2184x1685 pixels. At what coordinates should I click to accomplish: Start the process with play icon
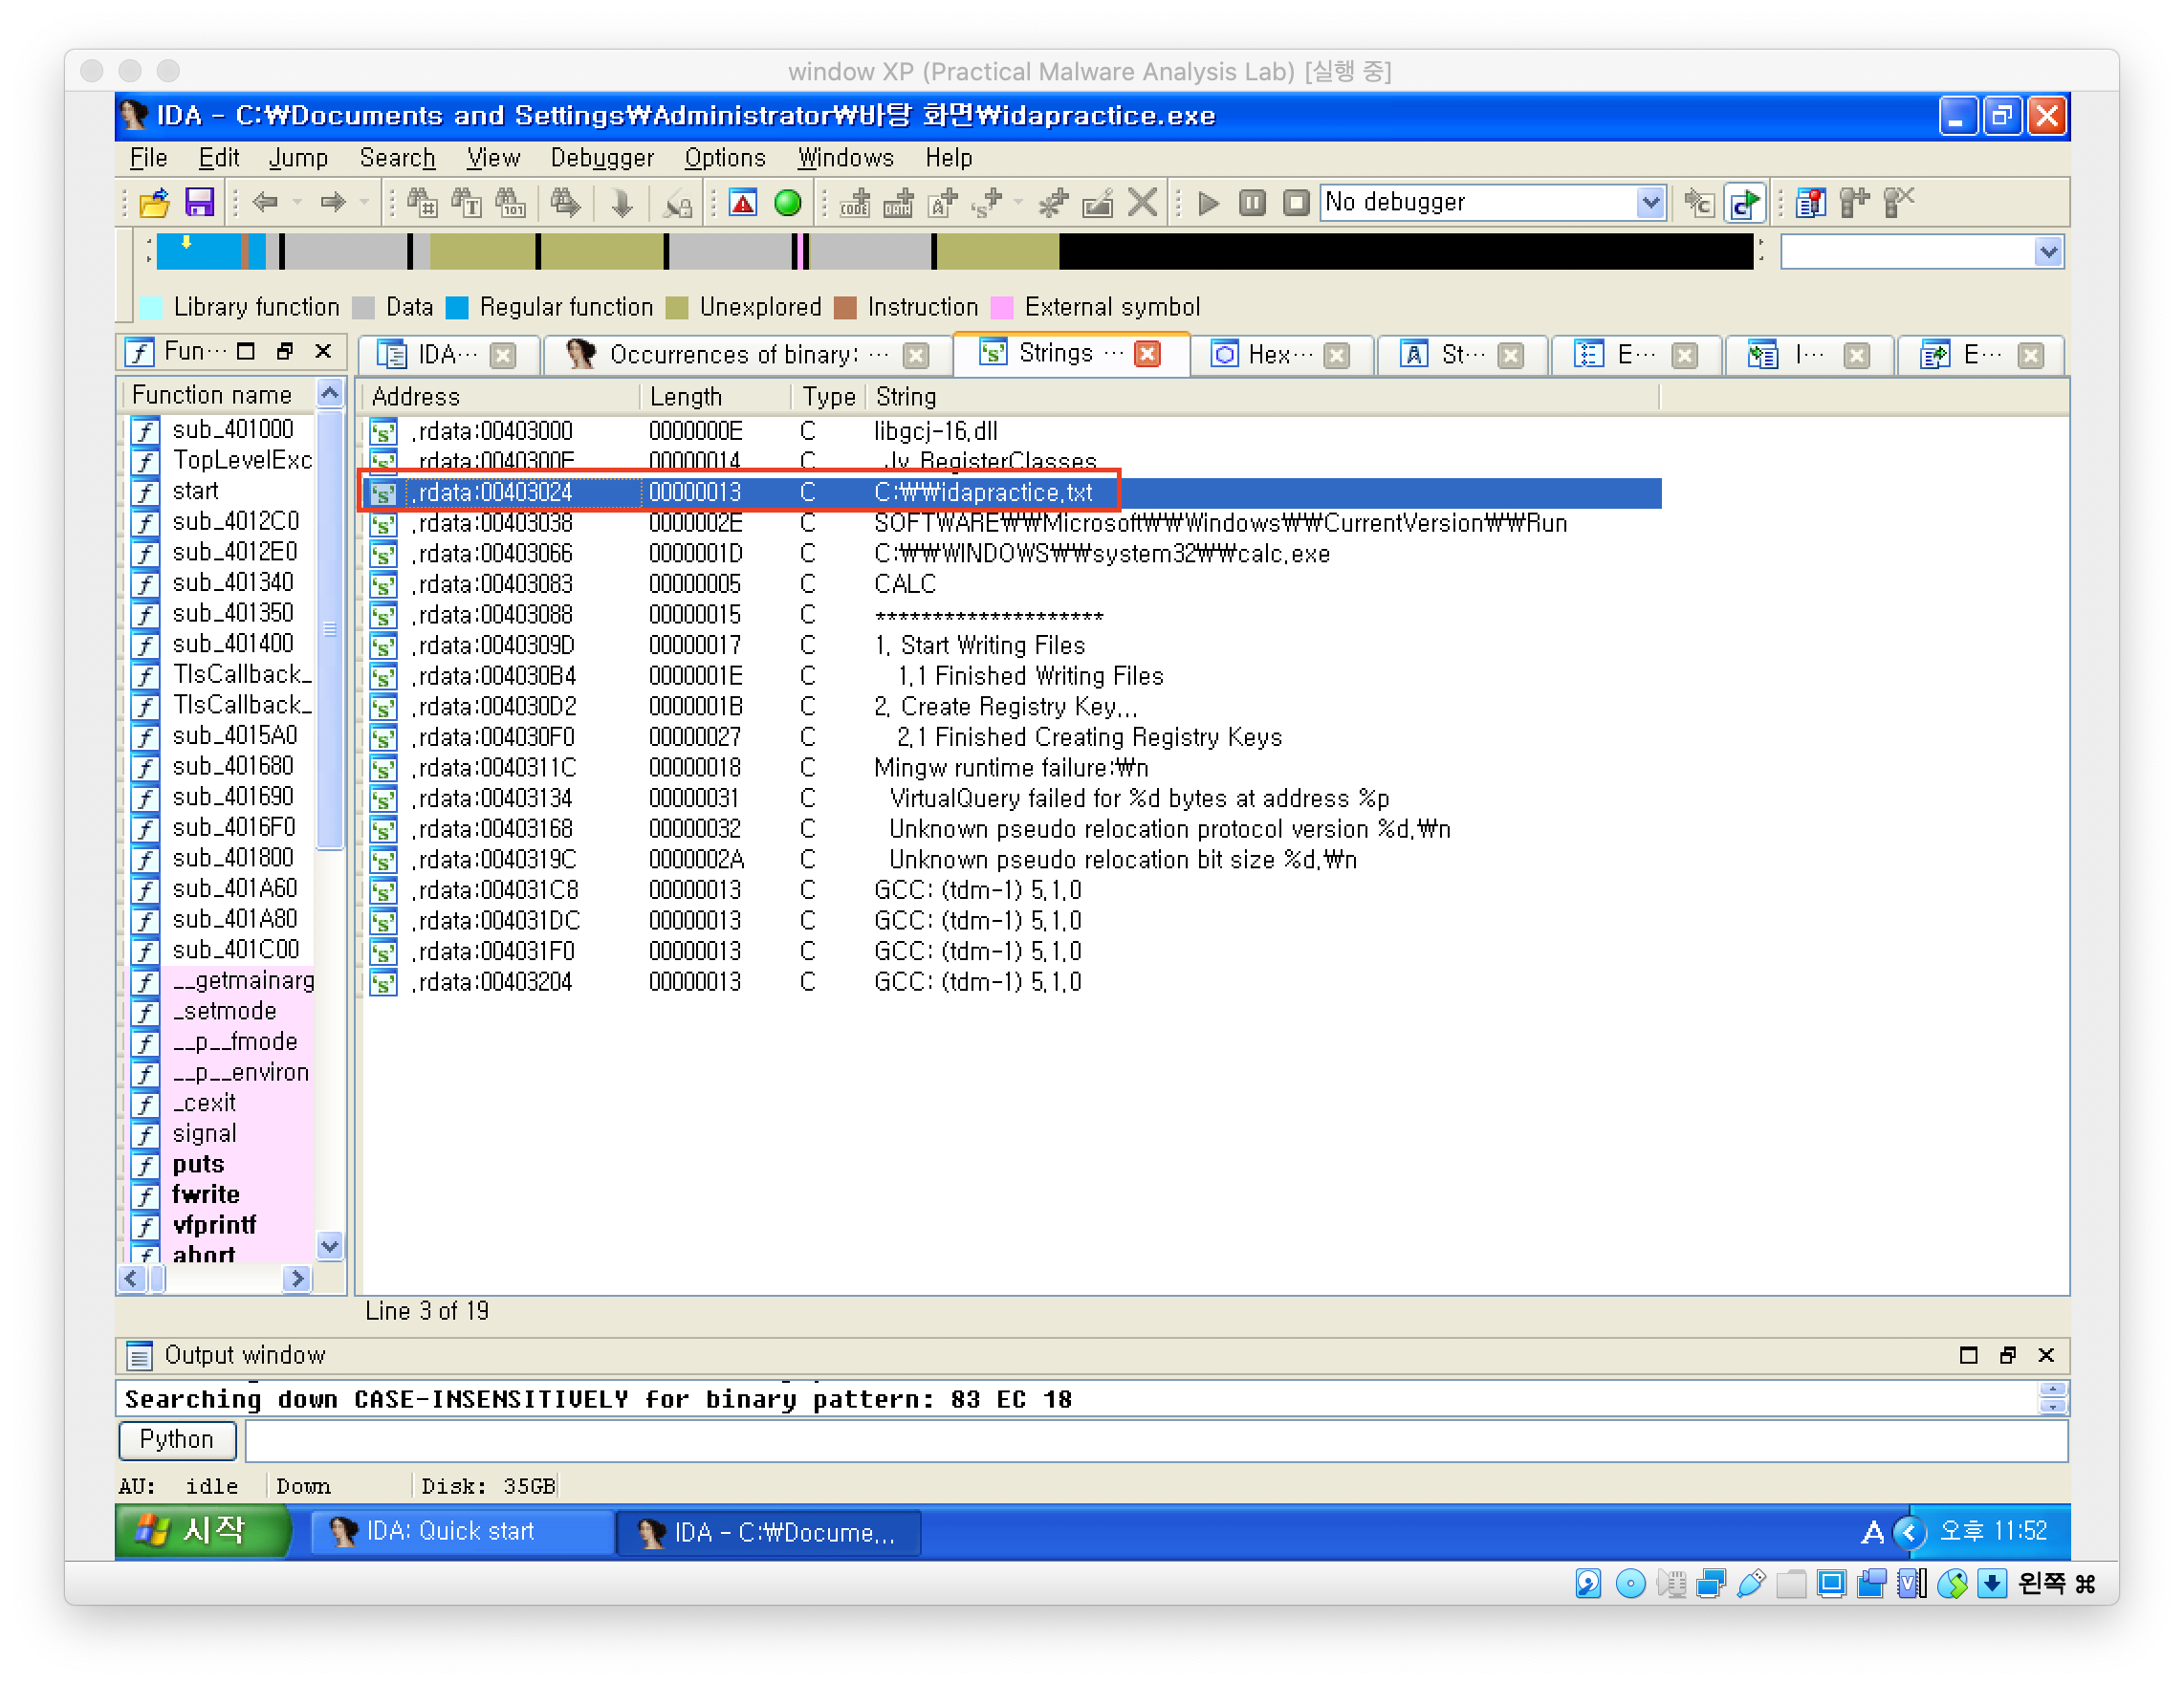tap(1208, 203)
